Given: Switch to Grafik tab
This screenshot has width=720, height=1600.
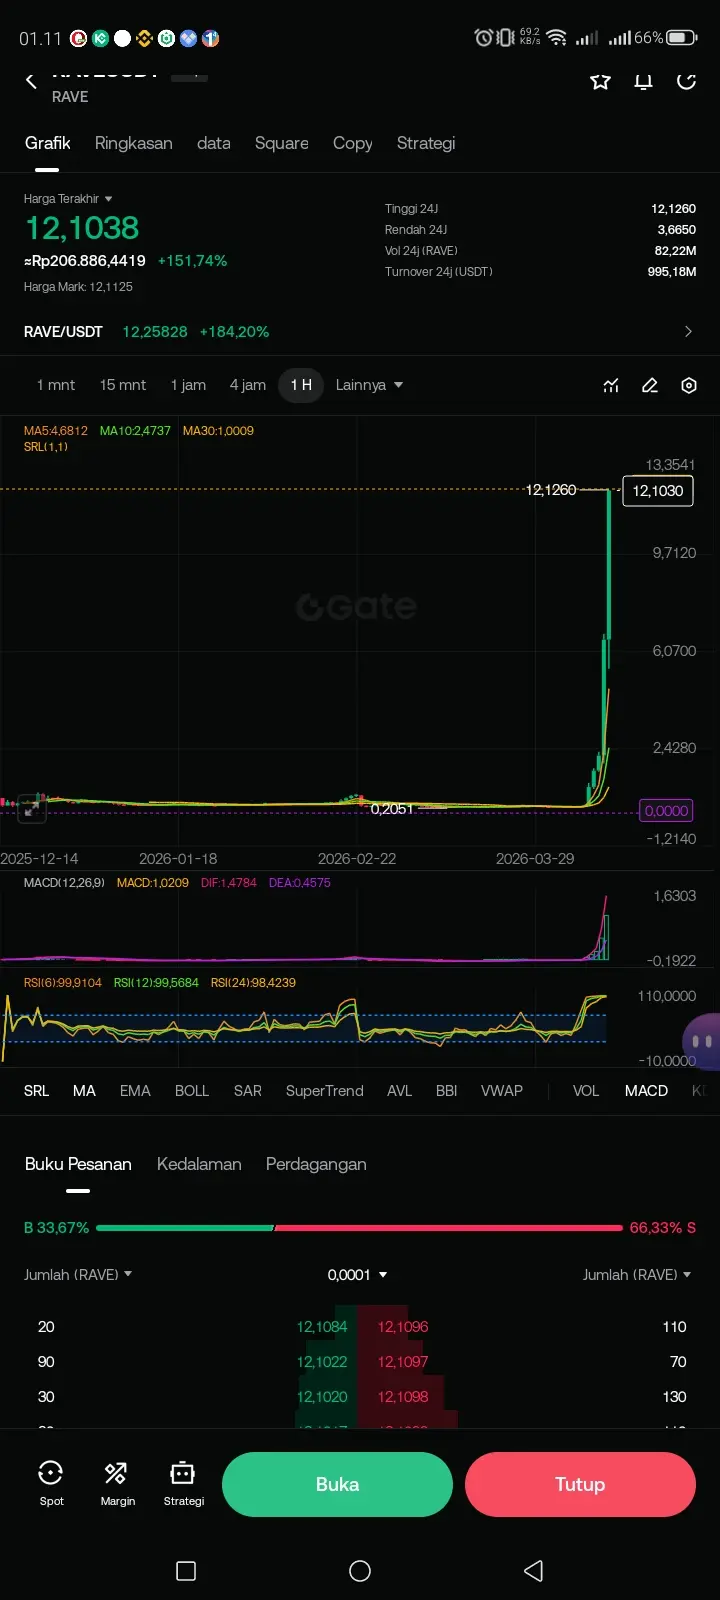Looking at the screenshot, I should [x=47, y=143].
